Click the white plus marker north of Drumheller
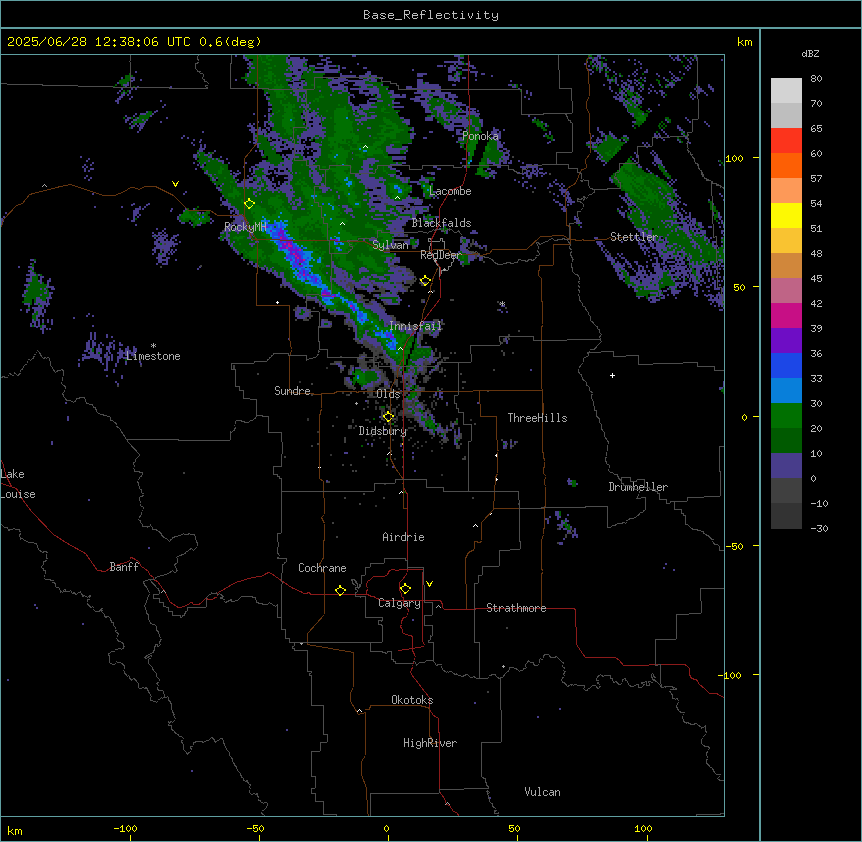The image size is (862, 842). 612,375
